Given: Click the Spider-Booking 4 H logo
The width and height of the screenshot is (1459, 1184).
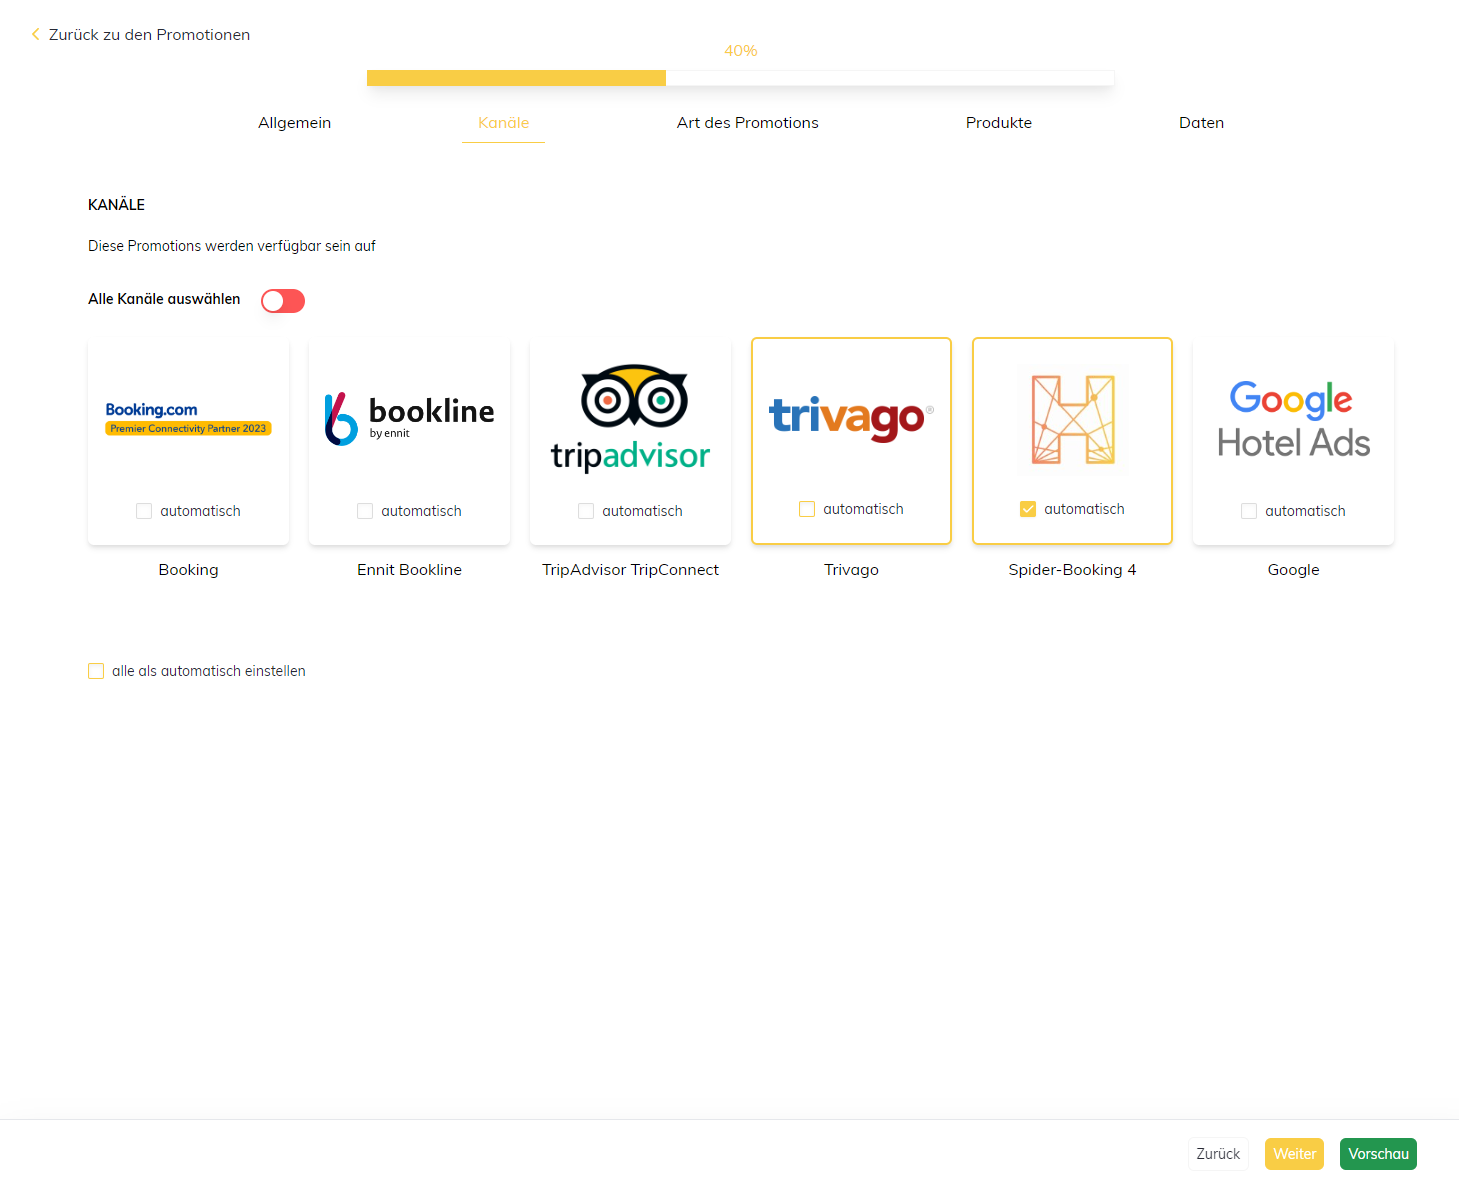Looking at the screenshot, I should [1072, 419].
